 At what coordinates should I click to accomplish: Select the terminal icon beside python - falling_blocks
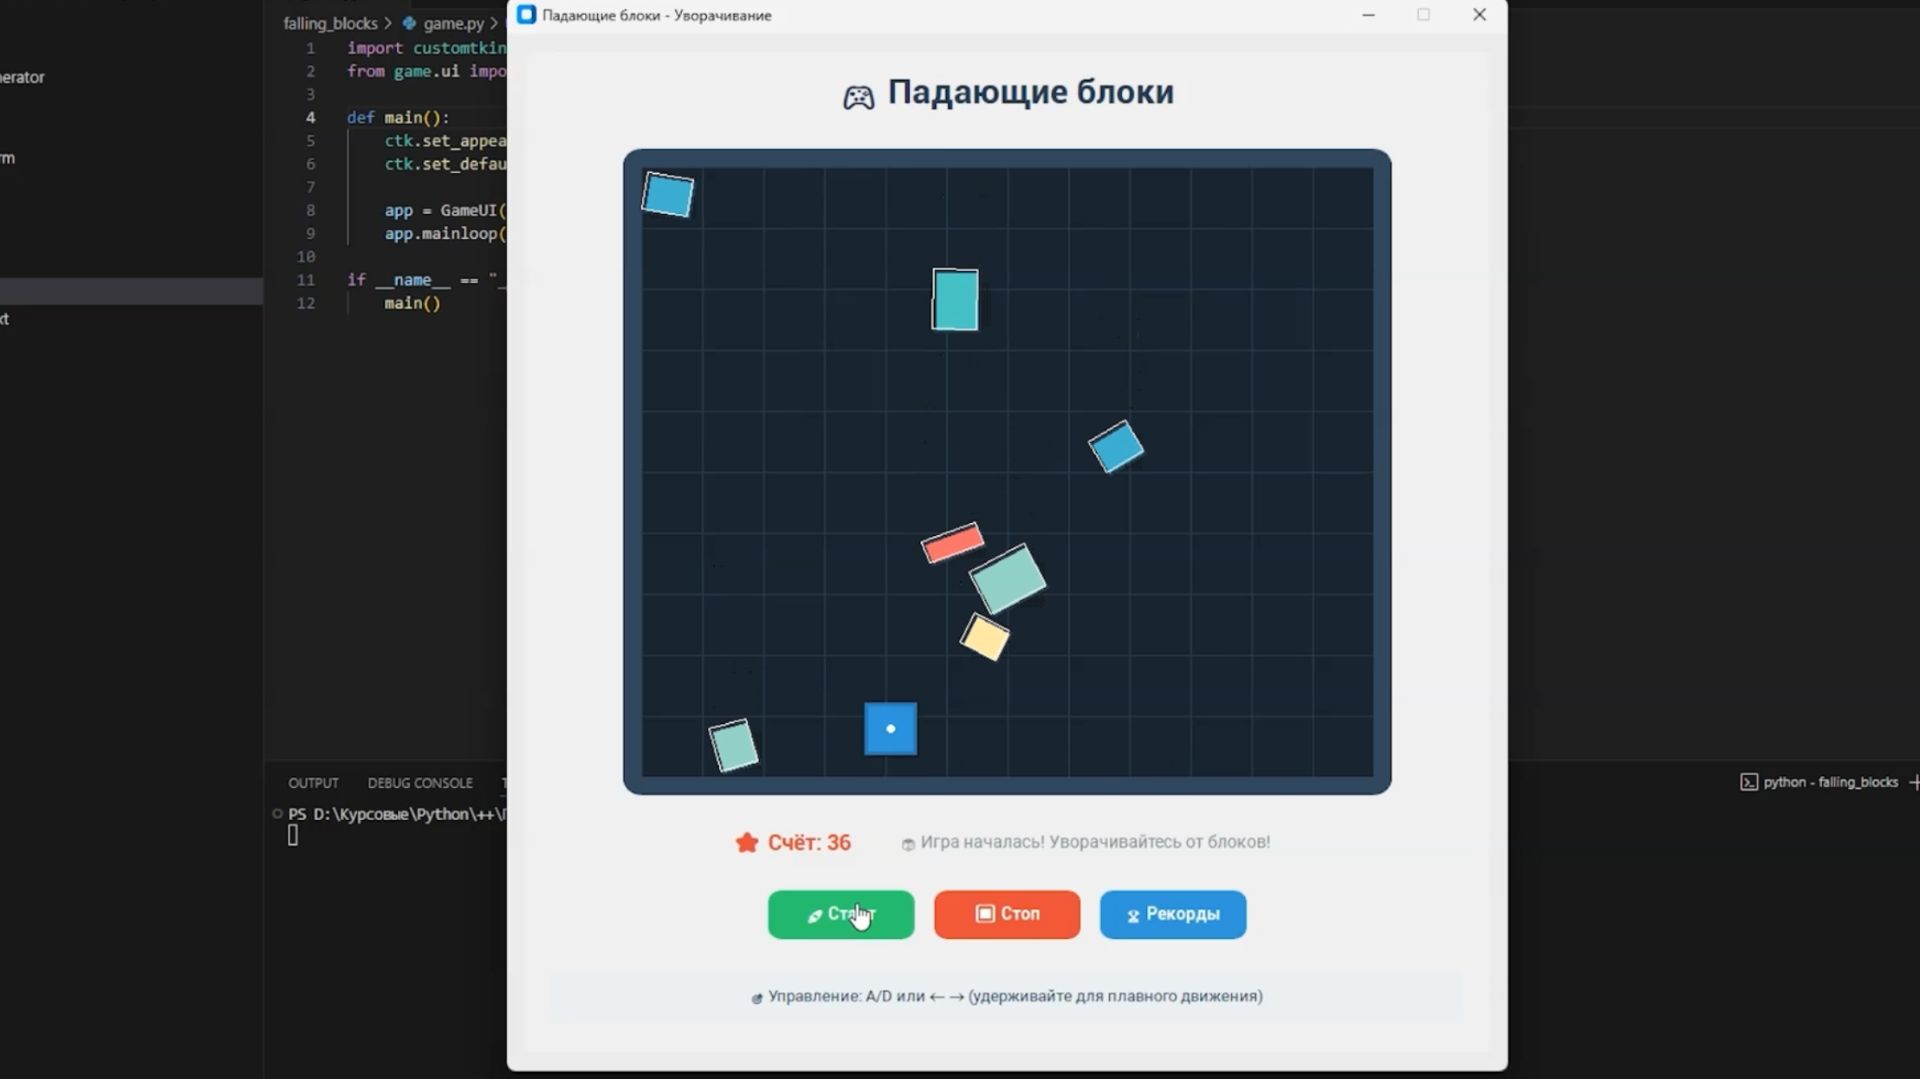(1748, 782)
